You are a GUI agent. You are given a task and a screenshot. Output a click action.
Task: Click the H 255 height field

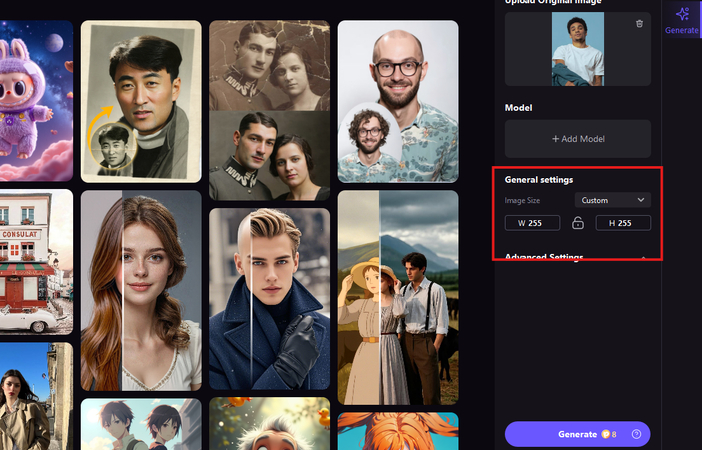tap(623, 223)
